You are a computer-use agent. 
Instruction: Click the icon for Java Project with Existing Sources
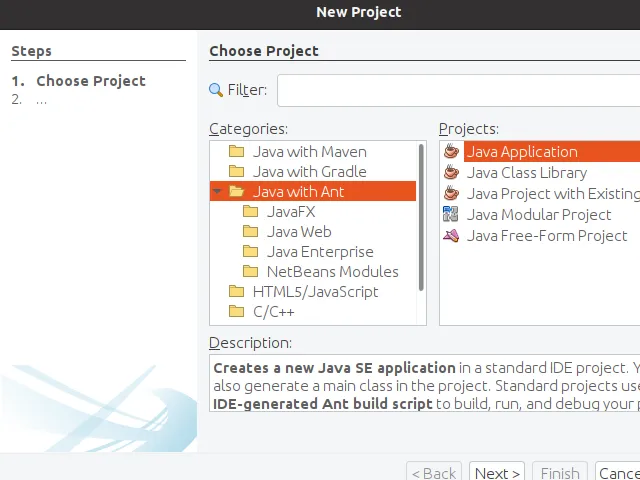coord(451,193)
